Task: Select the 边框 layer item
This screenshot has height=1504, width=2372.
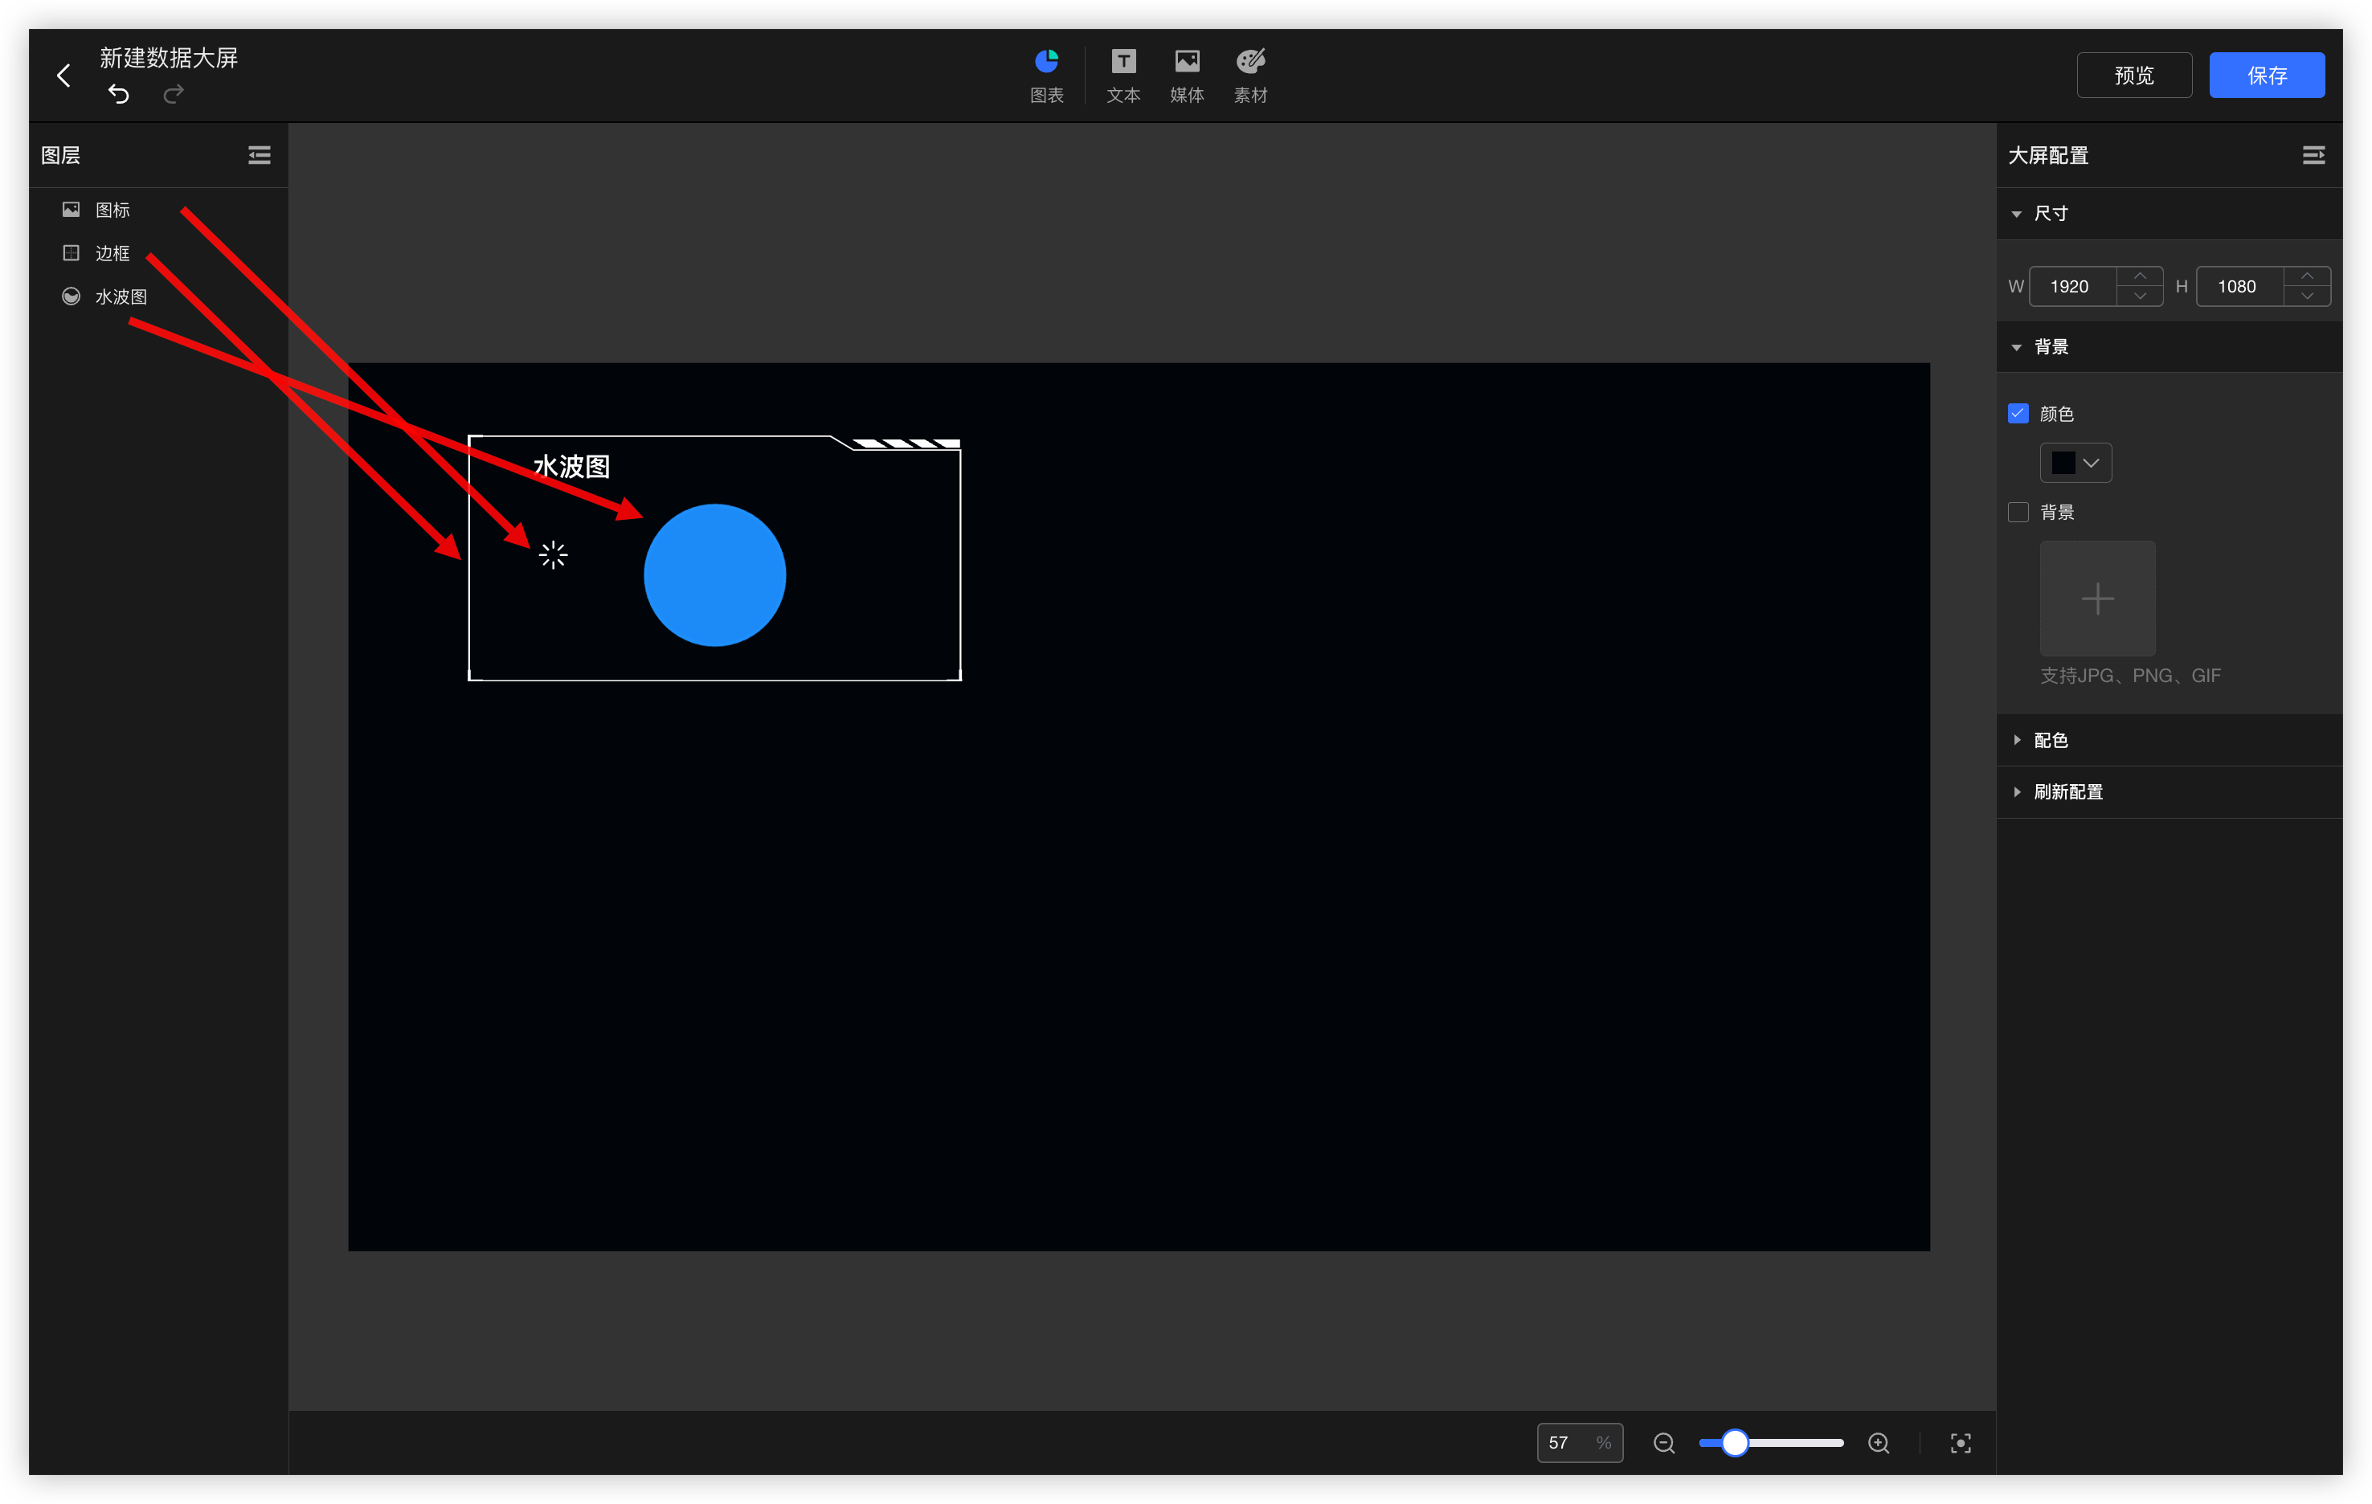Action: 112,253
